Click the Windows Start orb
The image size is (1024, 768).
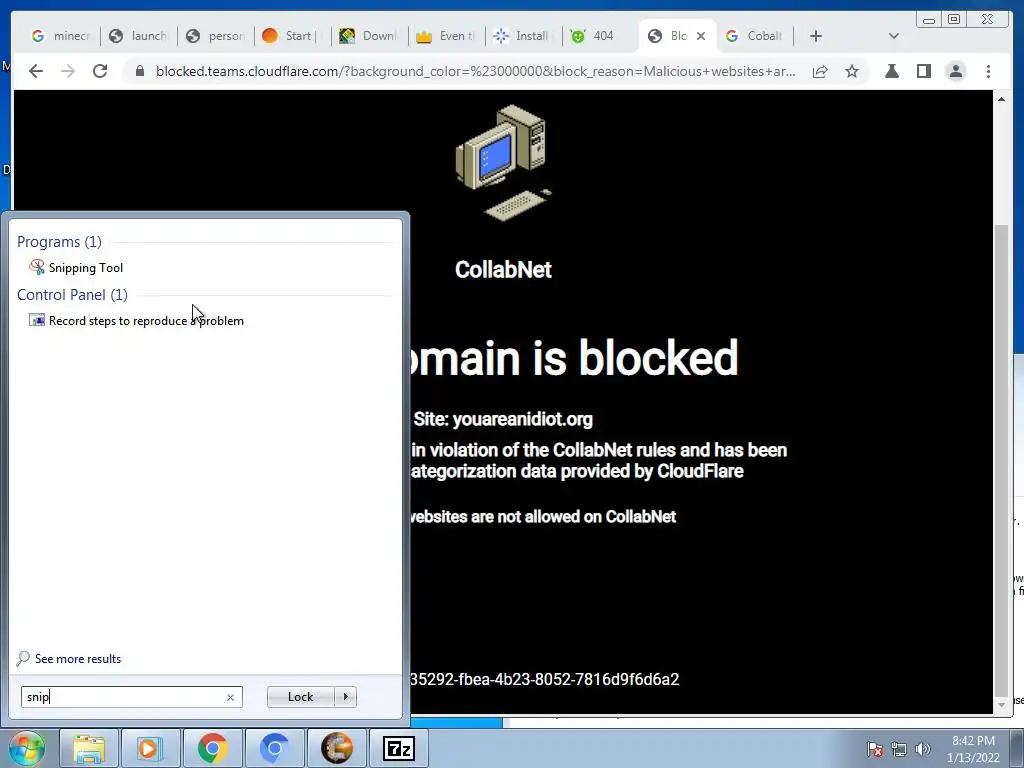pos(26,748)
